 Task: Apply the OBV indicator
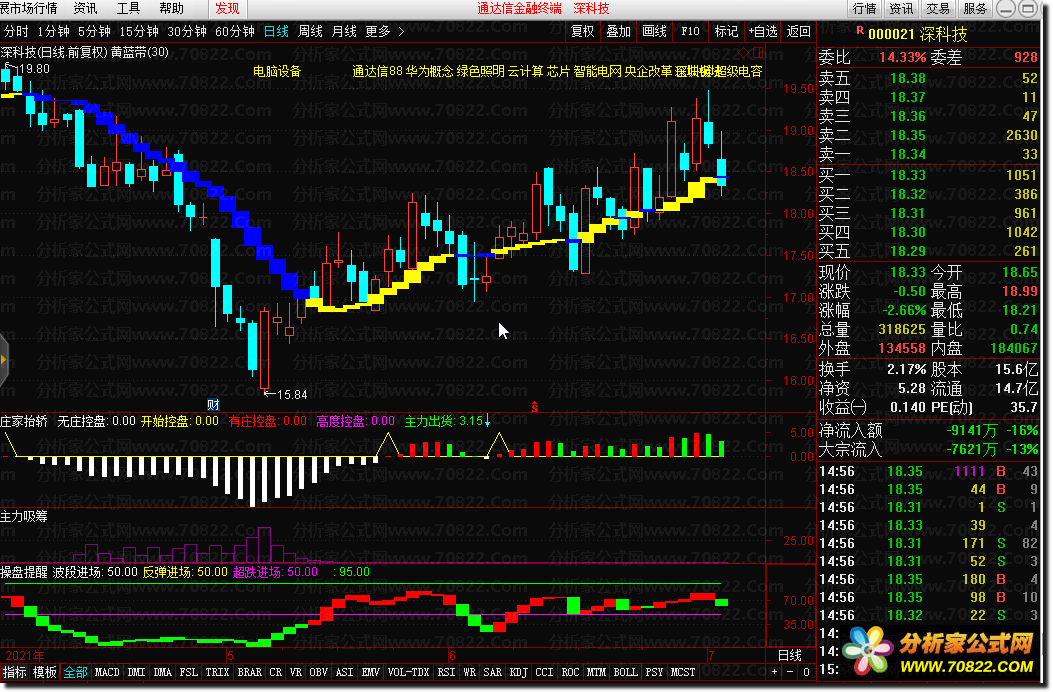click(x=318, y=673)
